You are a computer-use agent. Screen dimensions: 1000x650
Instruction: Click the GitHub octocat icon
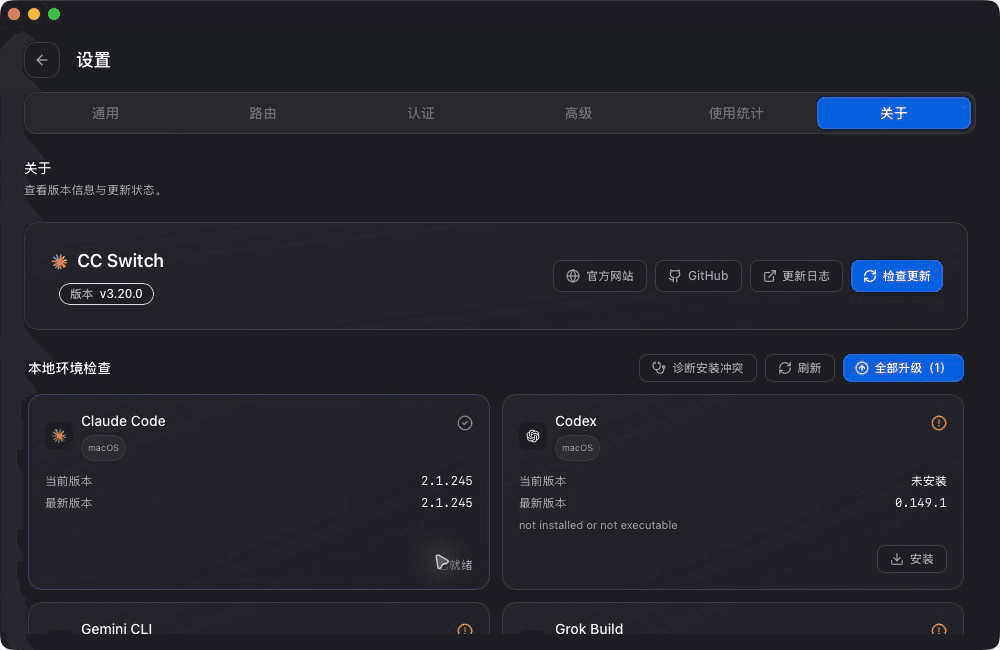[674, 276]
